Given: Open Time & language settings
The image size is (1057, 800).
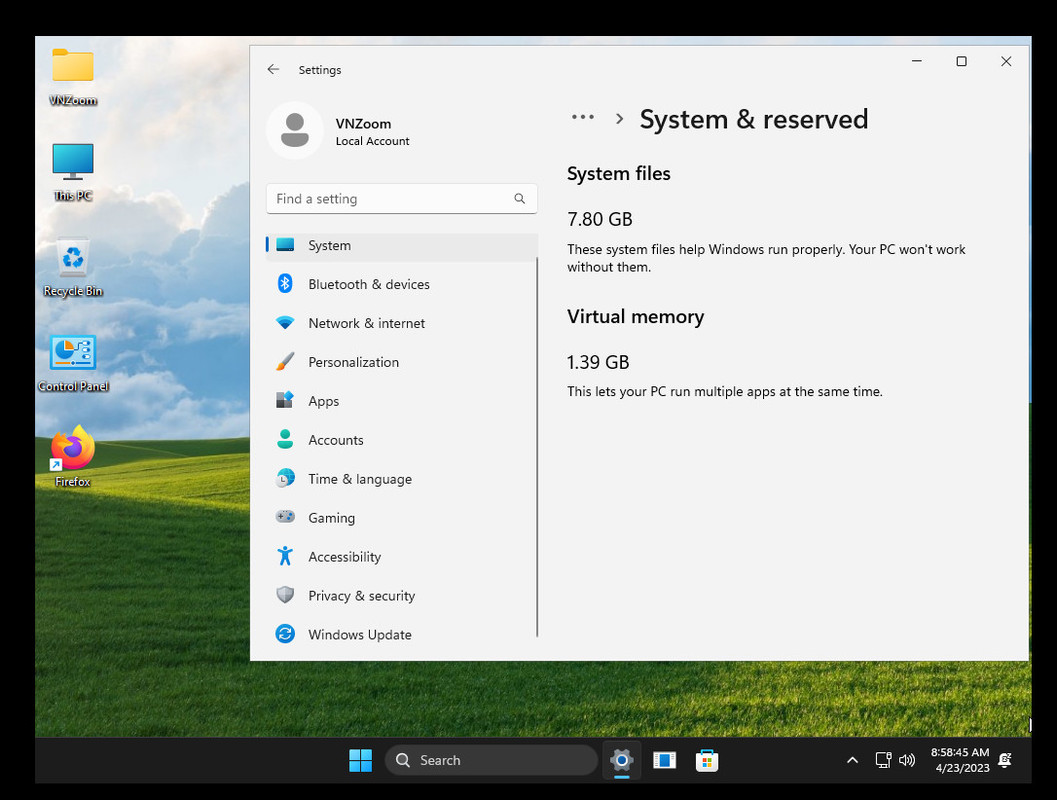Looking at the screenshot, I should (x=402, y=479).
